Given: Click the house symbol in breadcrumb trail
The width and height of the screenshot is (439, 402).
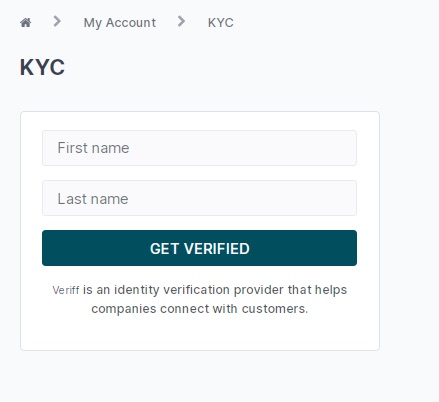Looking at the screenshot, I should point(26,23).
